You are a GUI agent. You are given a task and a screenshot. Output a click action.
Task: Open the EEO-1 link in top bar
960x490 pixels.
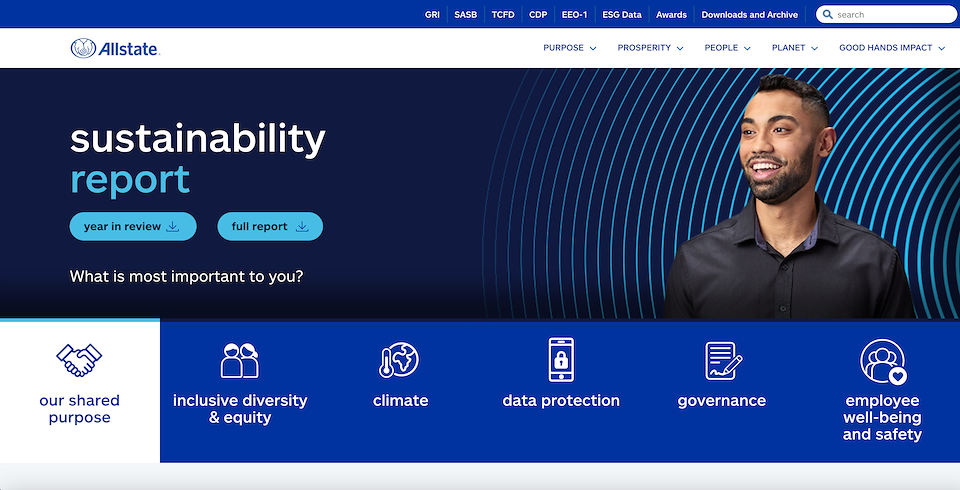tap(574, 15)
